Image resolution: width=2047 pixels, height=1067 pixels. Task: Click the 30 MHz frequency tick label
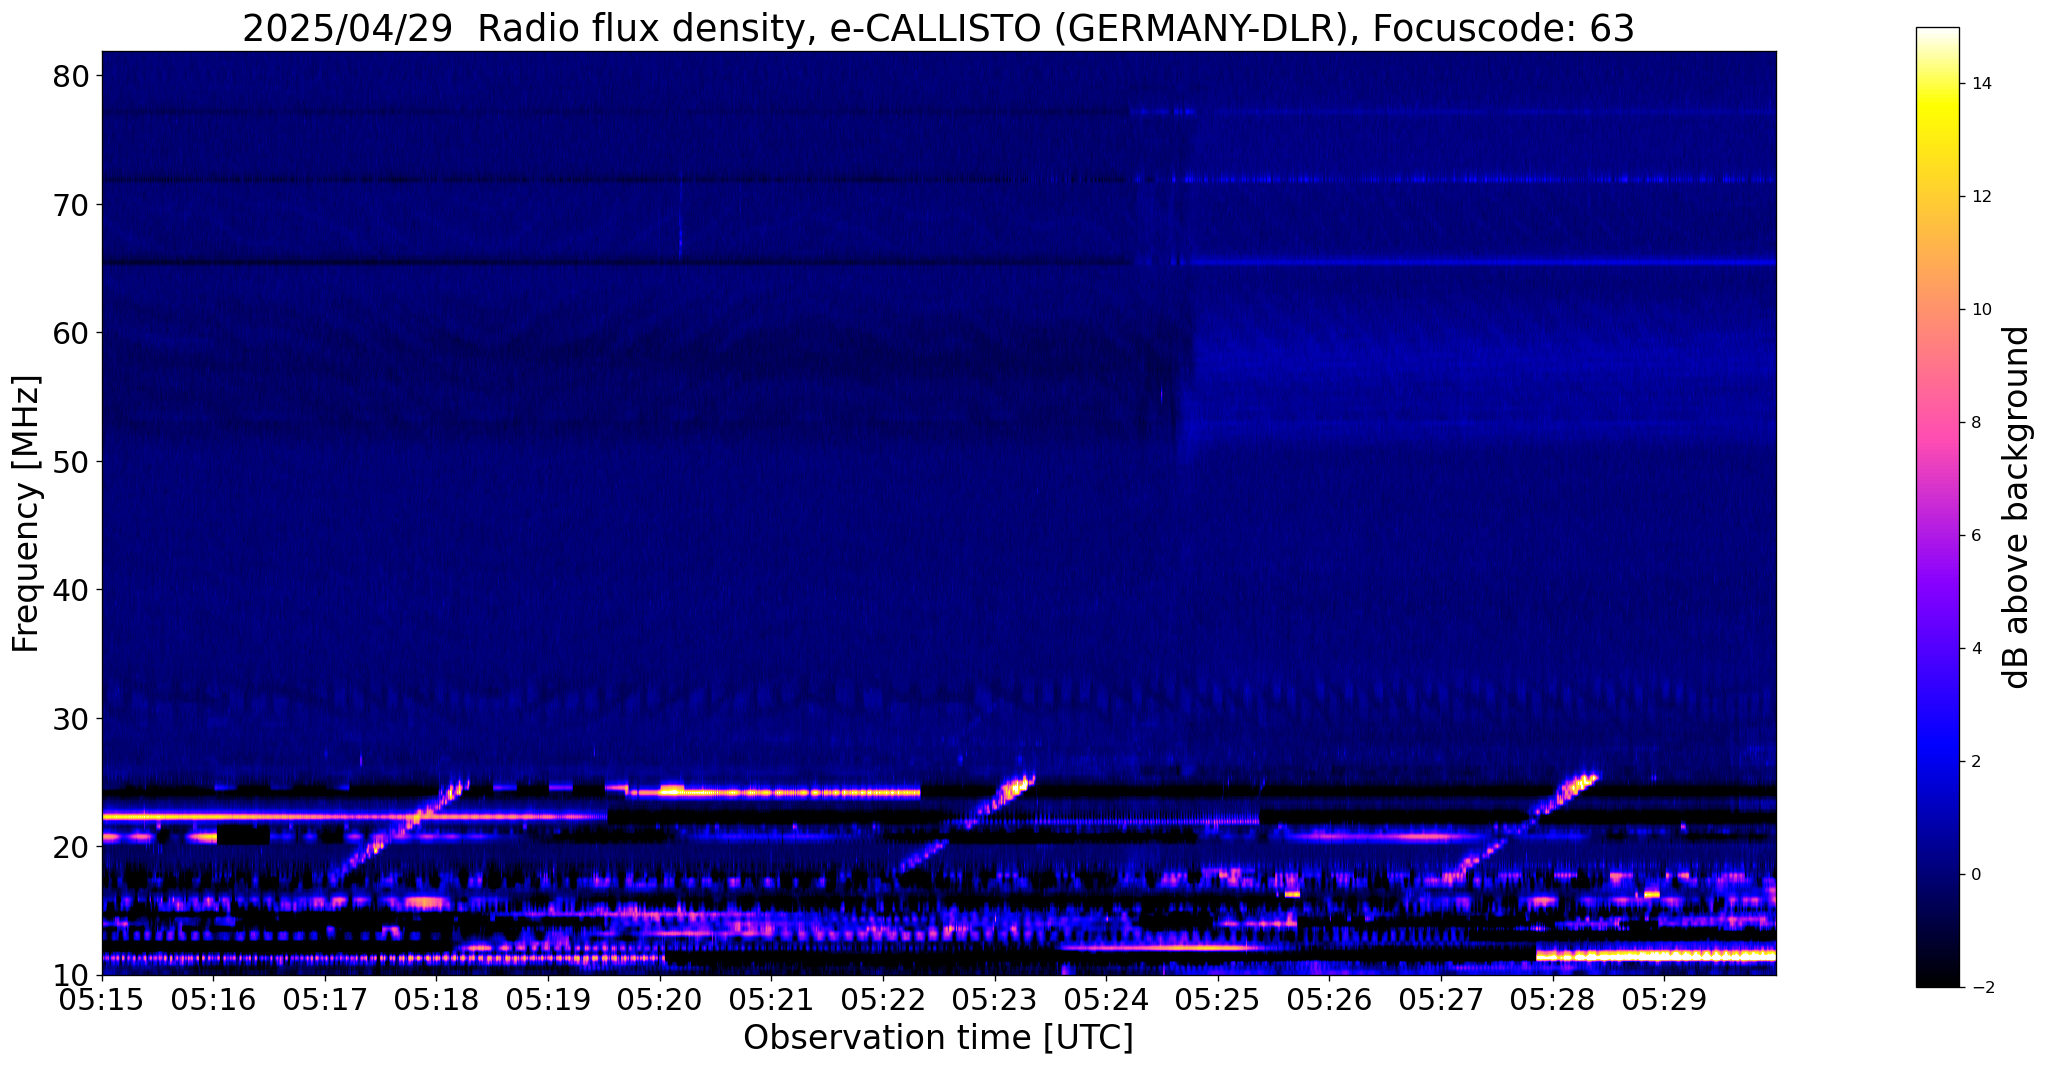pyautogui.click(x=69, y=718)
